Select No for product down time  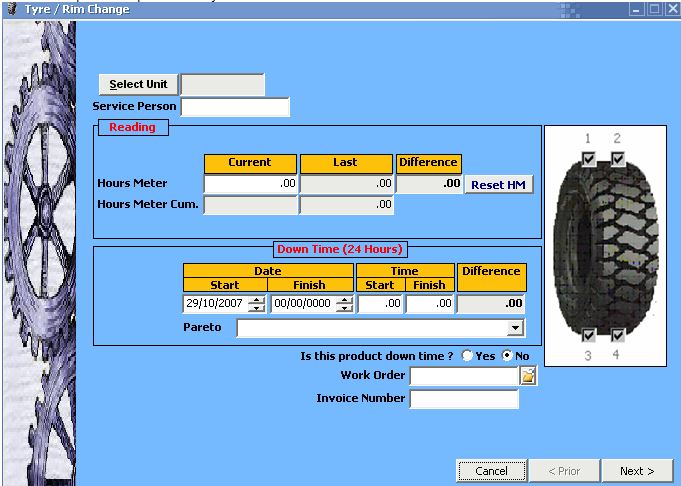coord(506,356)
